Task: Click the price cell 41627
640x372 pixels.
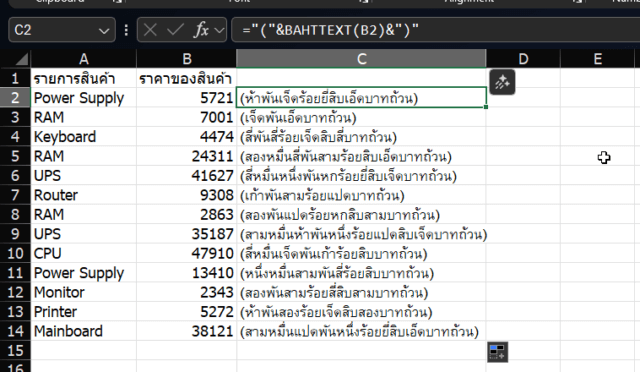Action: pos(187,175)
